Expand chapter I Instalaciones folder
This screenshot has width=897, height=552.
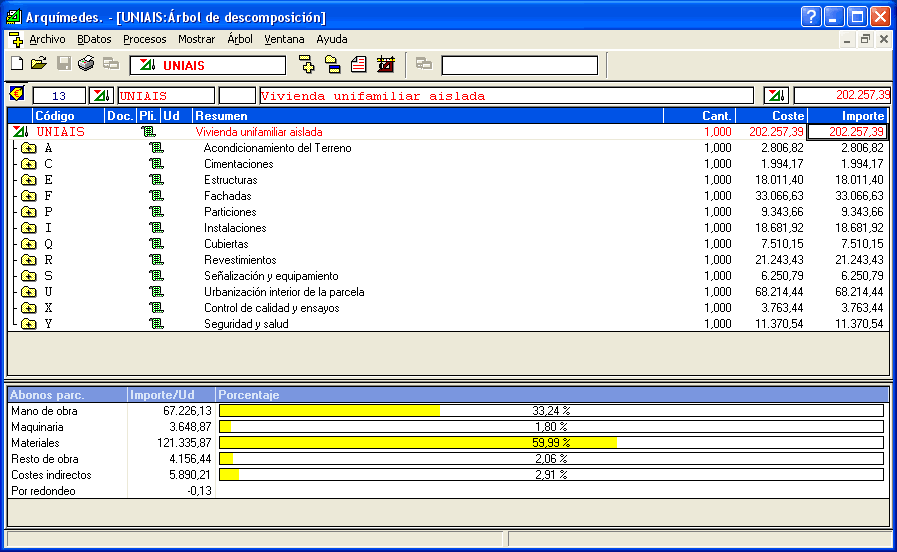click(29, 228)
